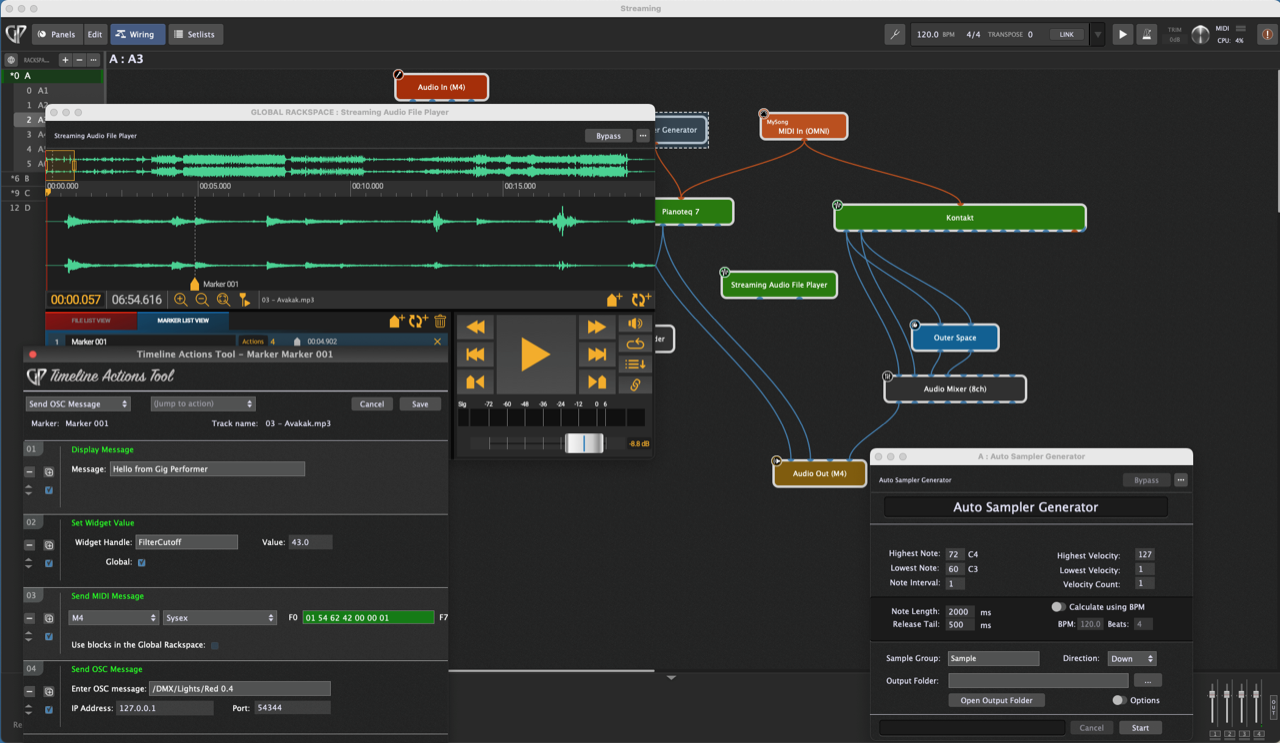The image size is (1280, 743).
Task: Open the Sysex message type dropdown
Action: click(220, 618)
